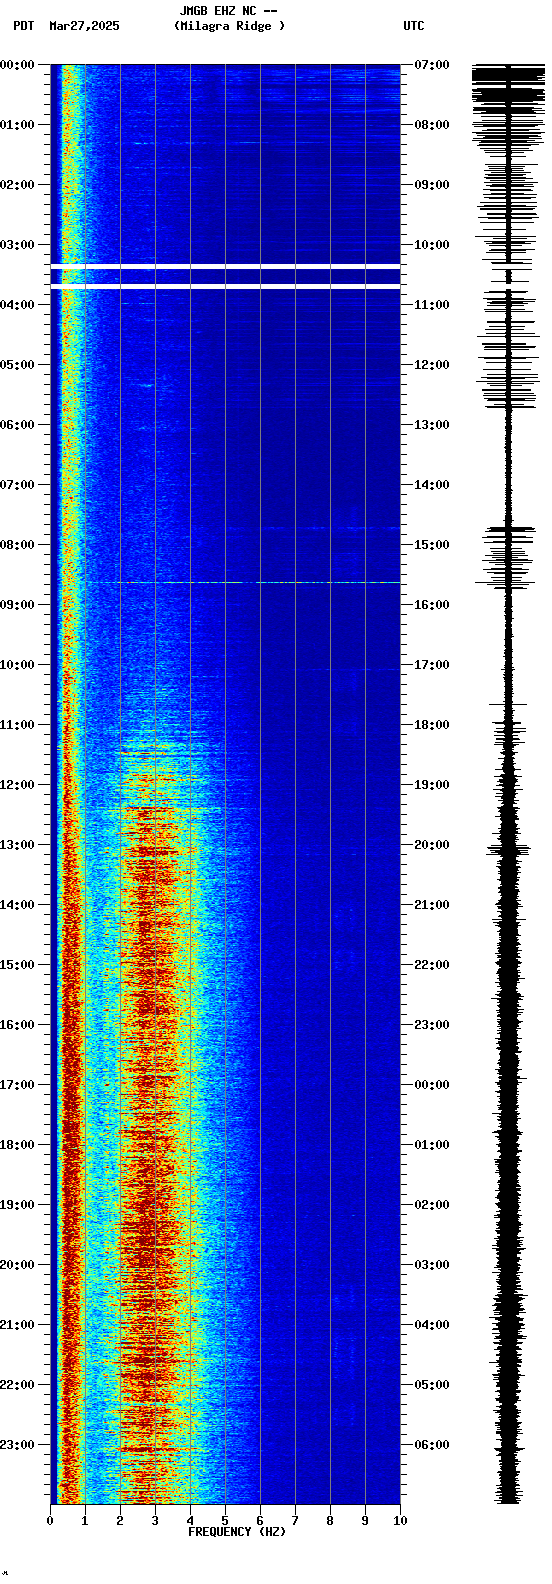This screenshot has width=552, height=1584.
Task: Click PDT time label 05:00
Action: click(x=17, y=365)
